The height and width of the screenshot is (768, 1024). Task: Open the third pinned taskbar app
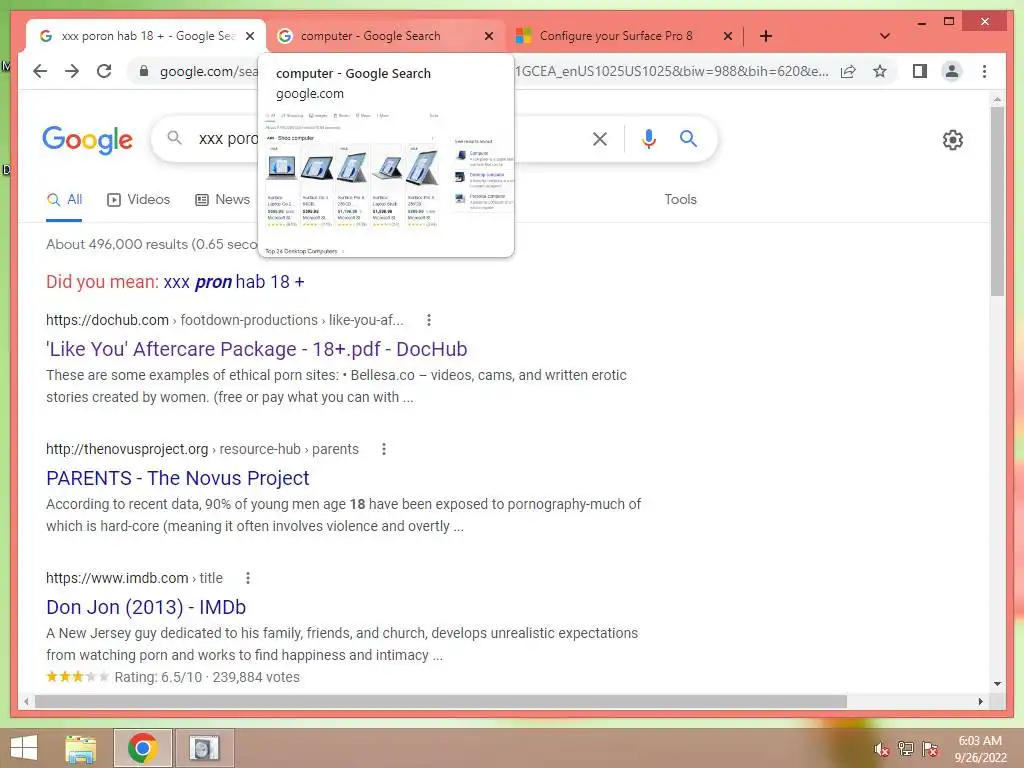coord(204,748)
